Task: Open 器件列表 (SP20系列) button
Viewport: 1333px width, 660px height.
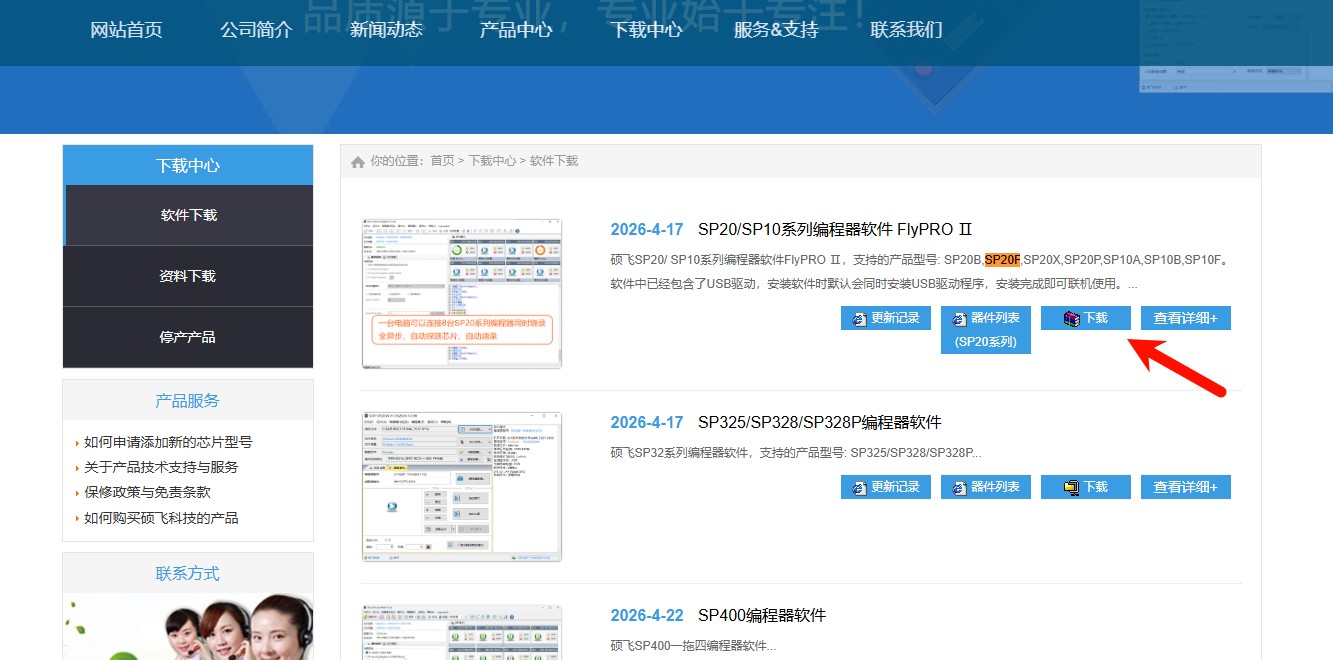Action: [986, 330]
